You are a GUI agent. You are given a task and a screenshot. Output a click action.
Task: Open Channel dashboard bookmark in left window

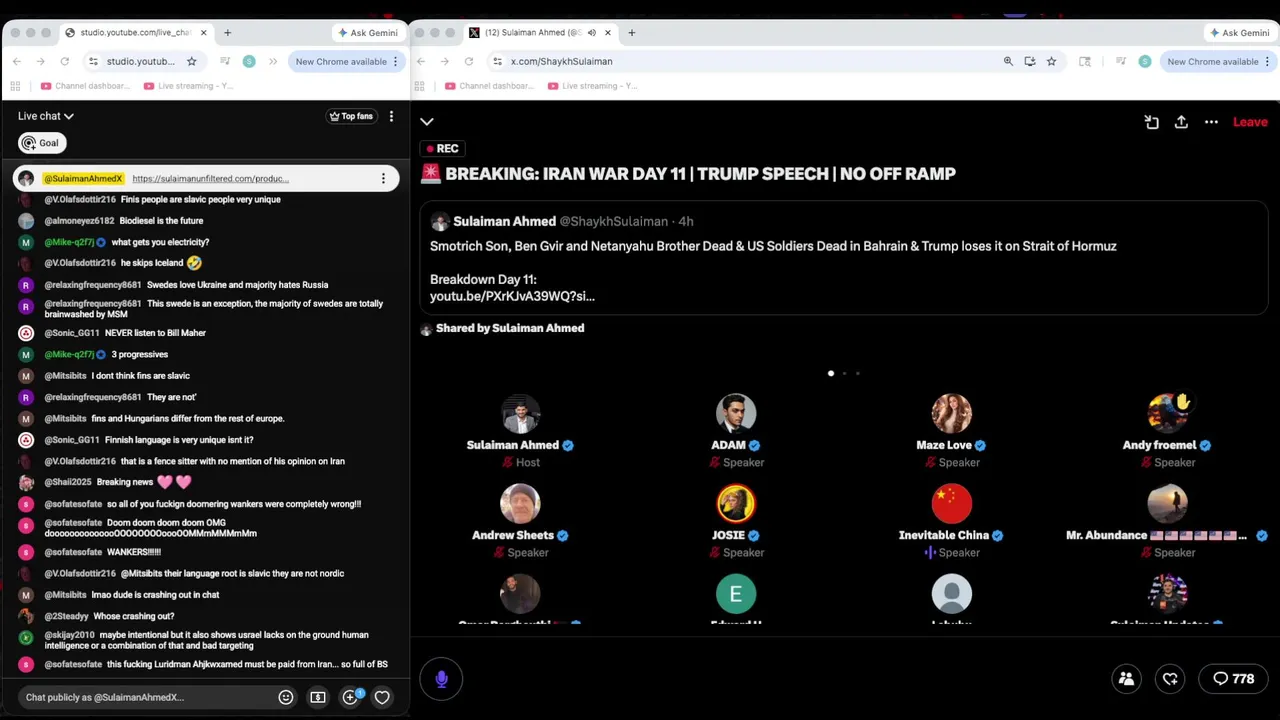click(x=86, y=86)
